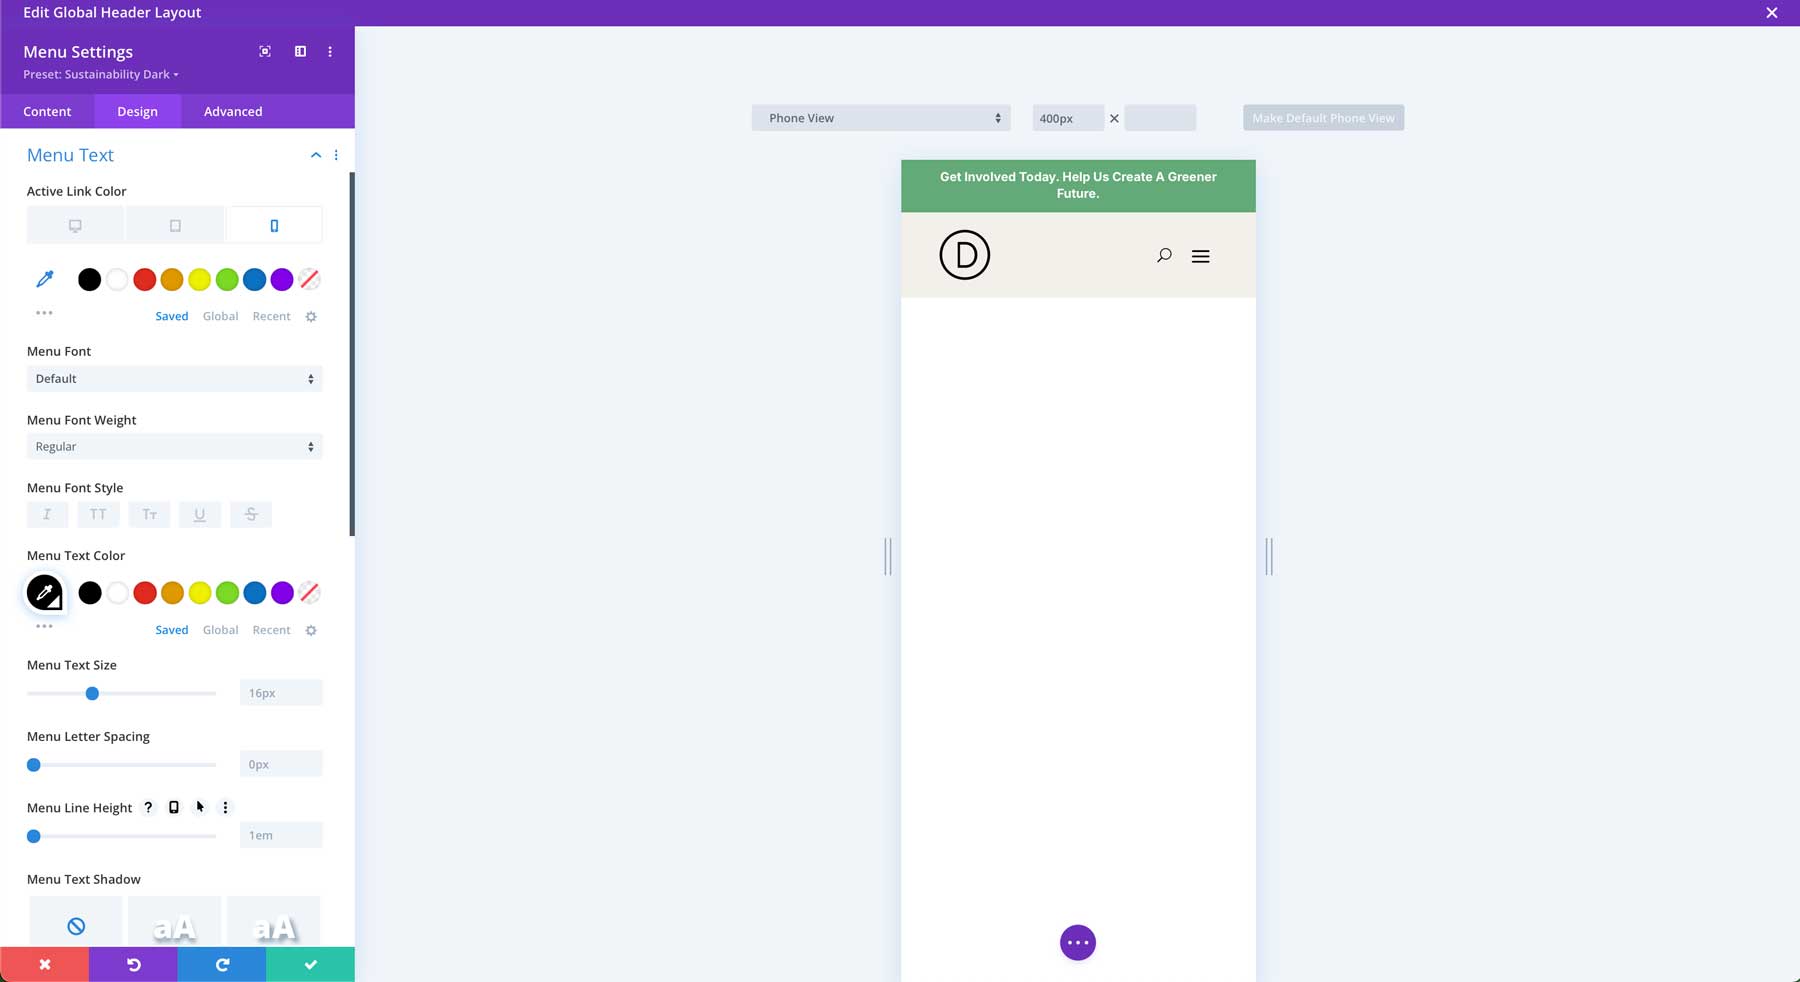Open the Menu Font dropdown
The image size is (1800, 982).
(174, 378)
